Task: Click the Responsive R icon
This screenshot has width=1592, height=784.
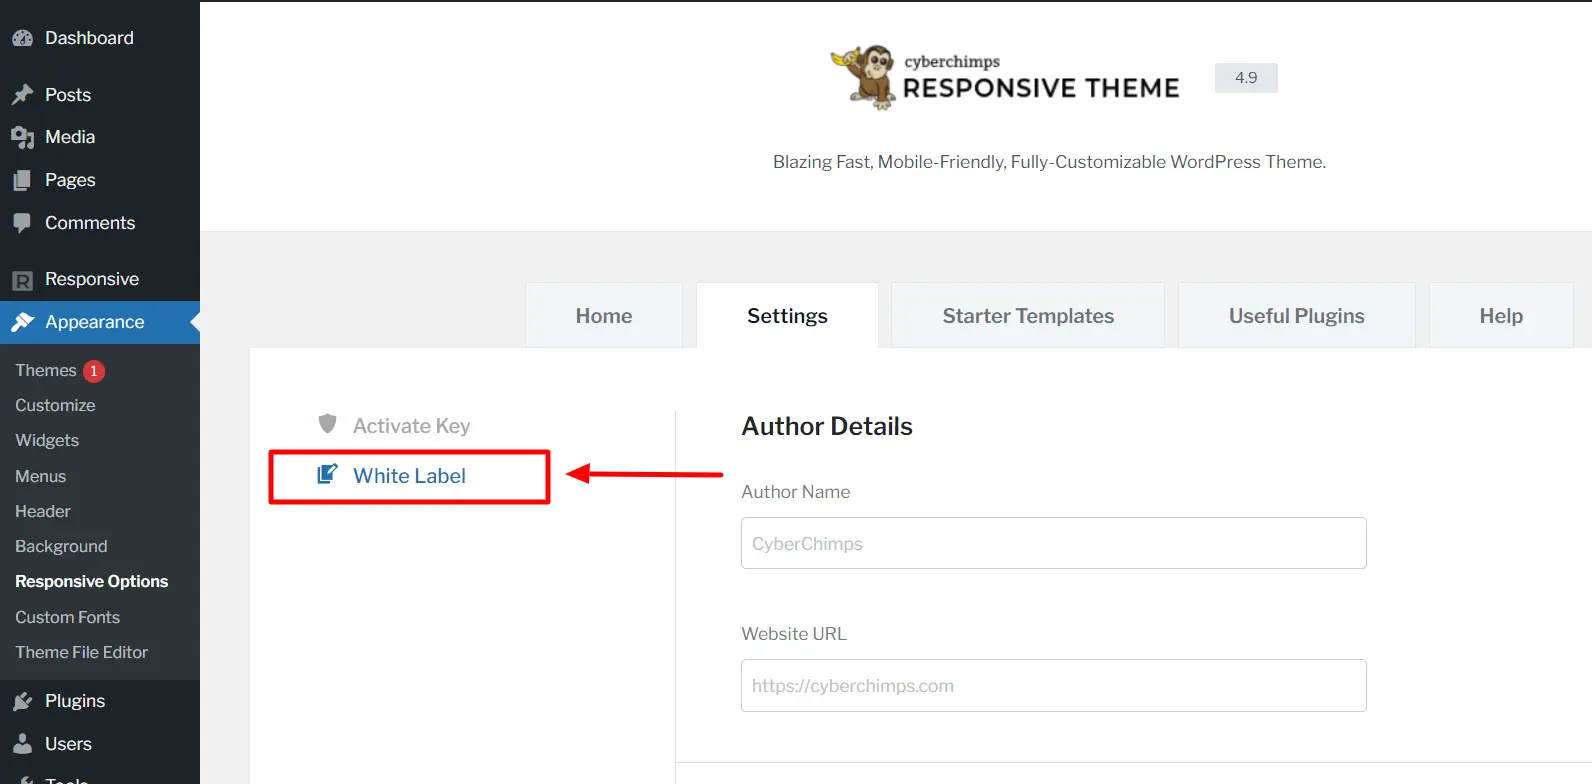Action: (x=22, y=280)
